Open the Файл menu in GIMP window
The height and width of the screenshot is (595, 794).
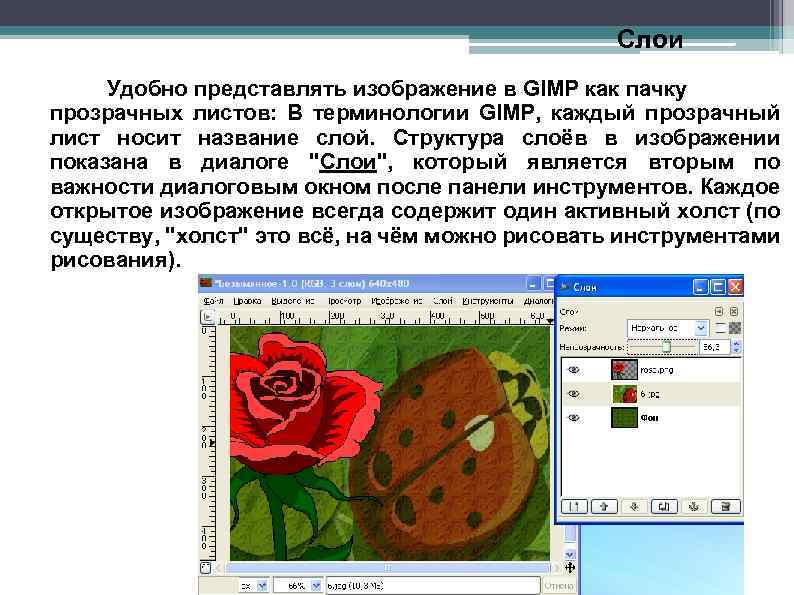[213, 301]
